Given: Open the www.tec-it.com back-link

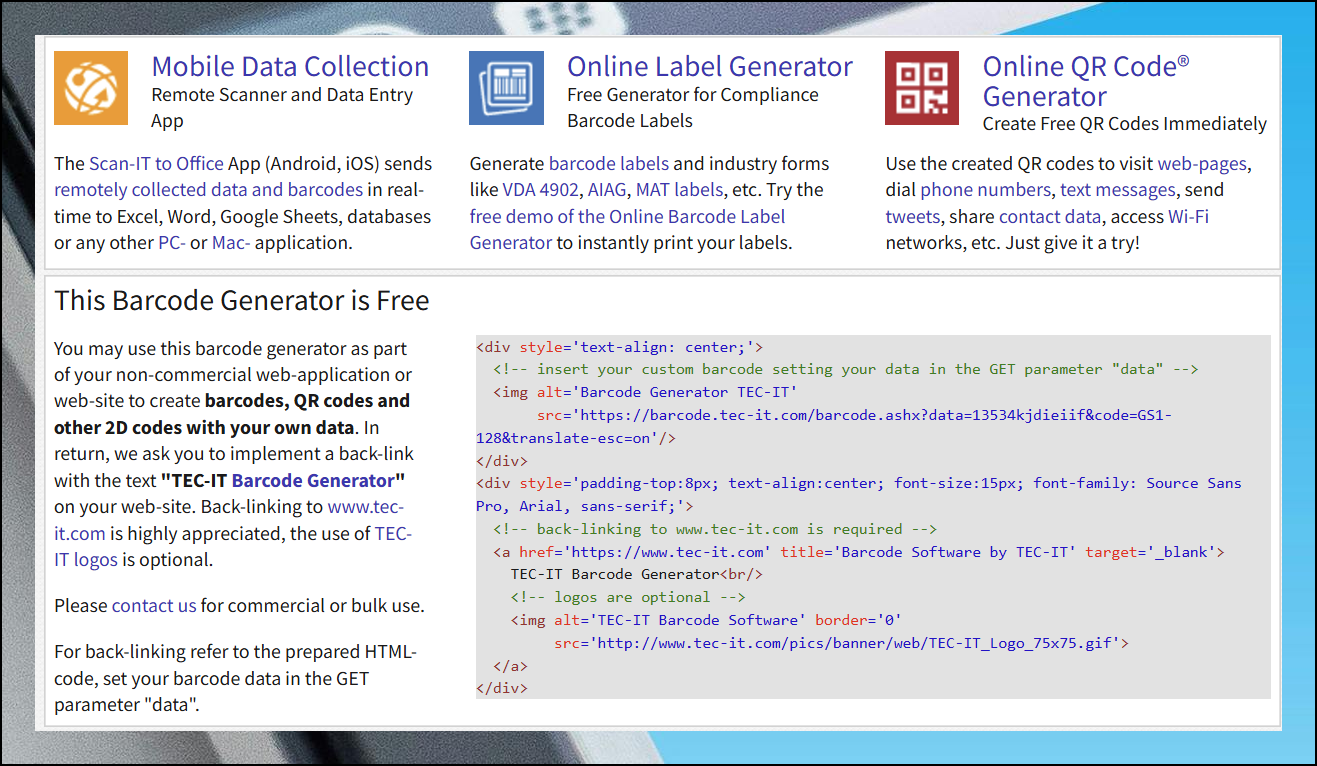Looking at the screenshot, I should coord(229,520).
